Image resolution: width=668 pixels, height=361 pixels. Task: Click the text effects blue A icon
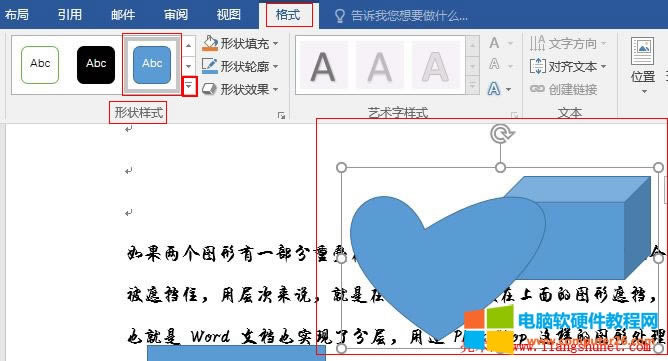pyautogui.click(x=494, y=89)
